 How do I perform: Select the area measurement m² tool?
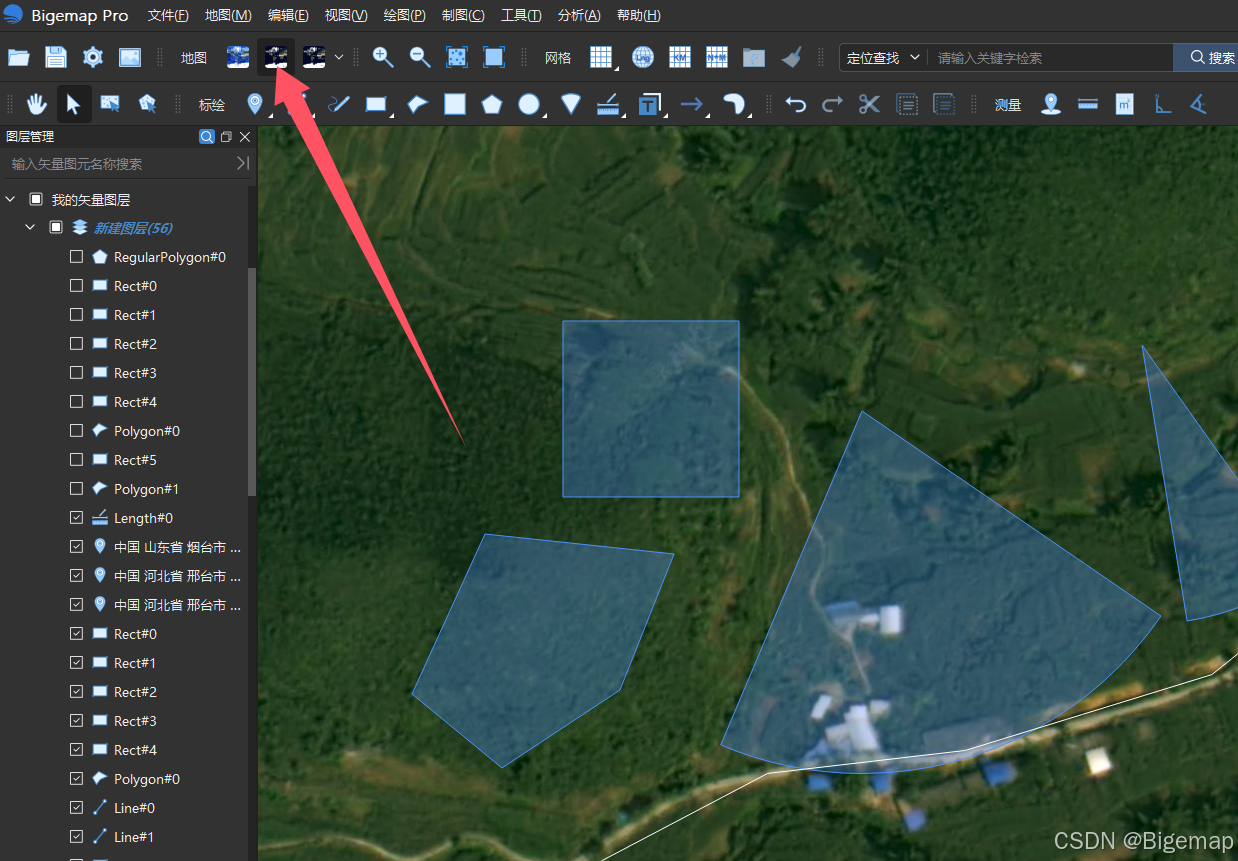1123,103
